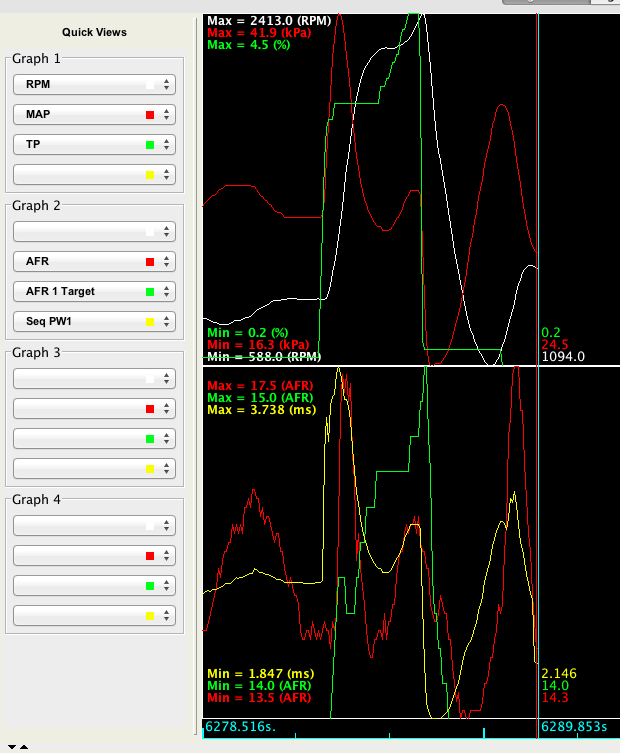Click the red color swatch beside MAP
The image size is (620, 753).
tap(150, 115)
